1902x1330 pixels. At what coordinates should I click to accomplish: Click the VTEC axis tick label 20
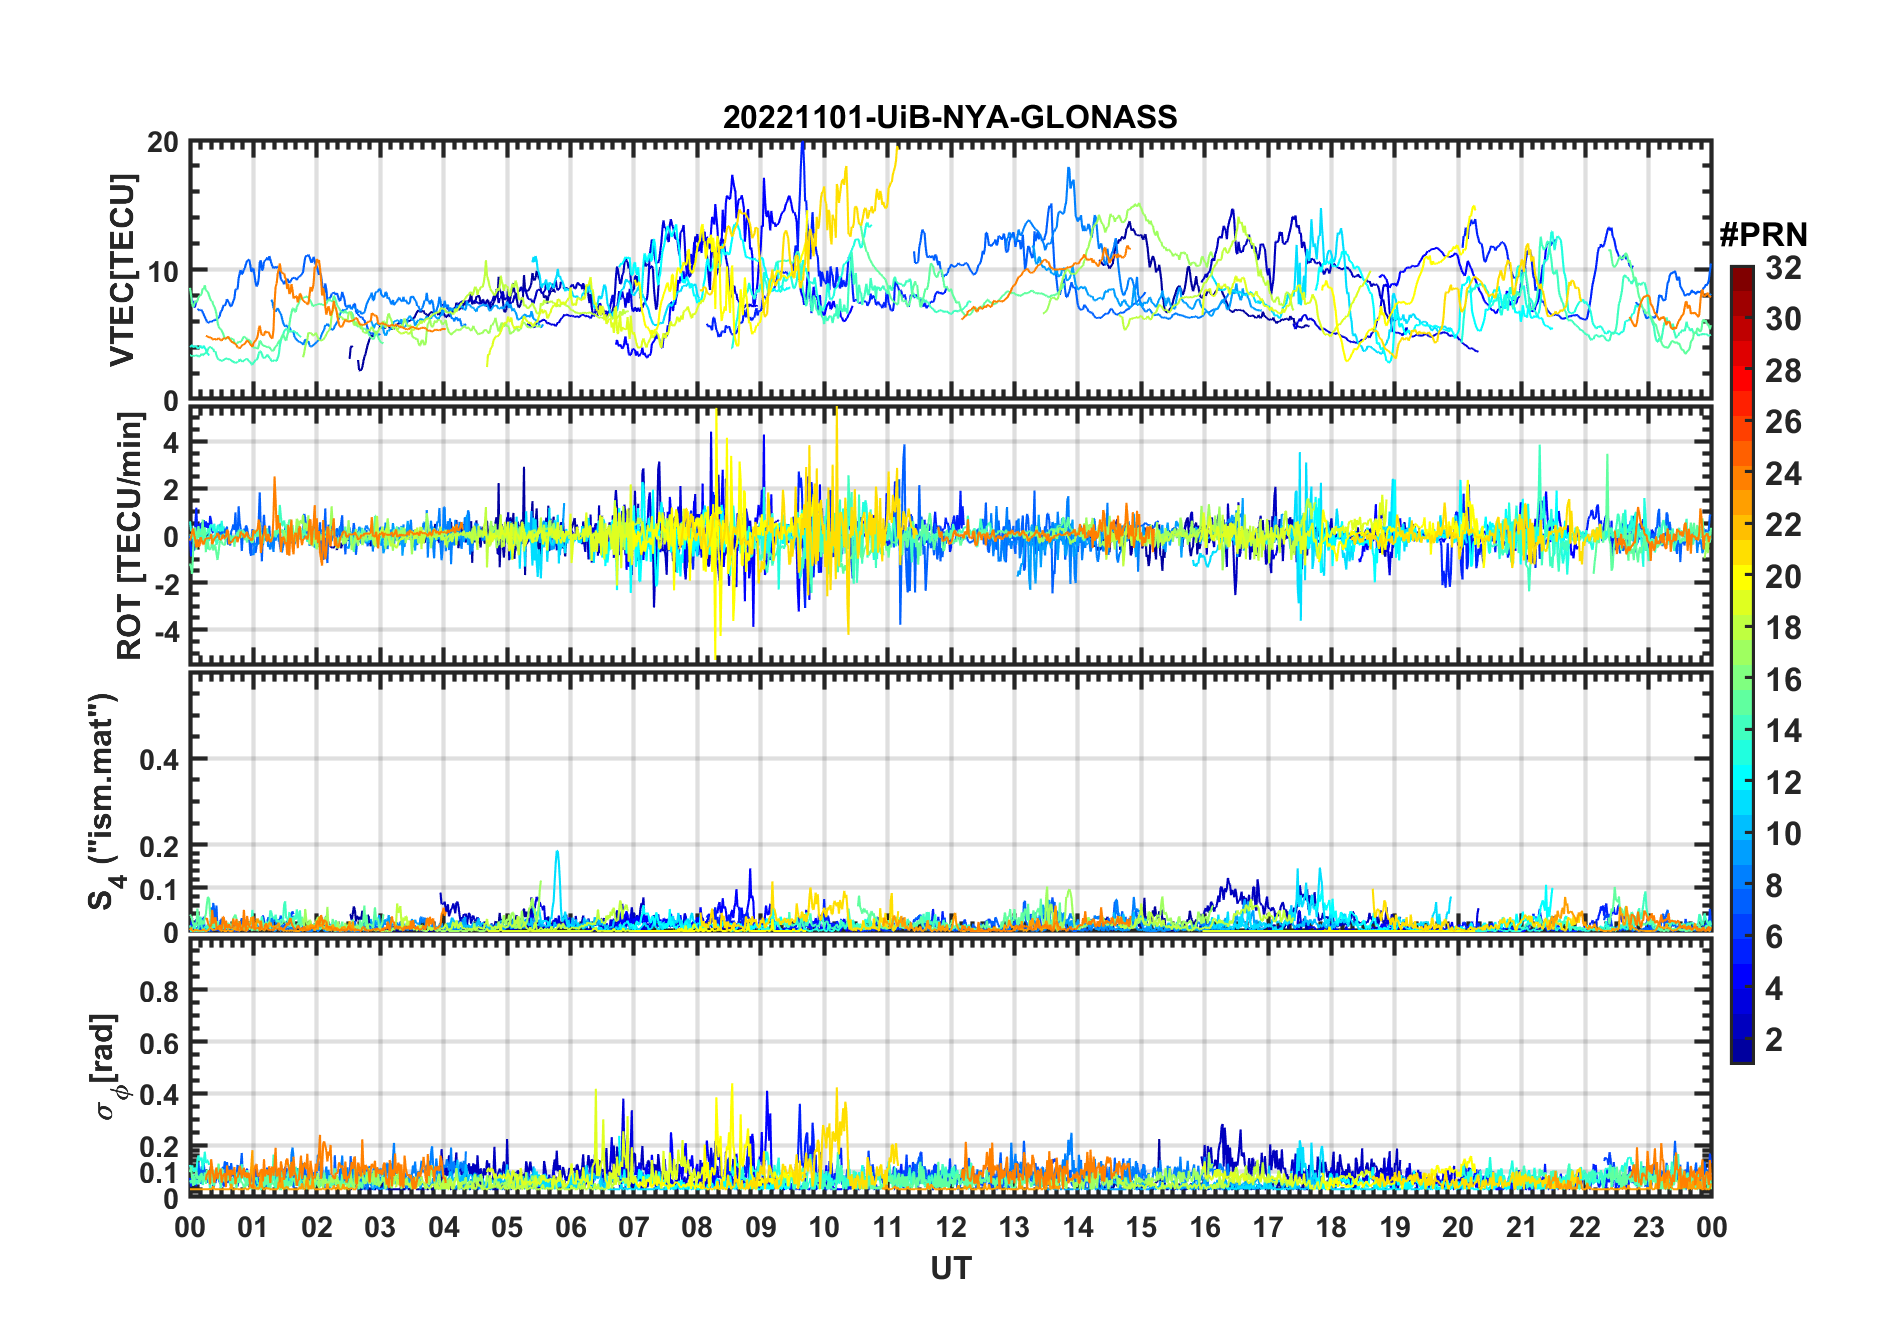click(163, 143)
